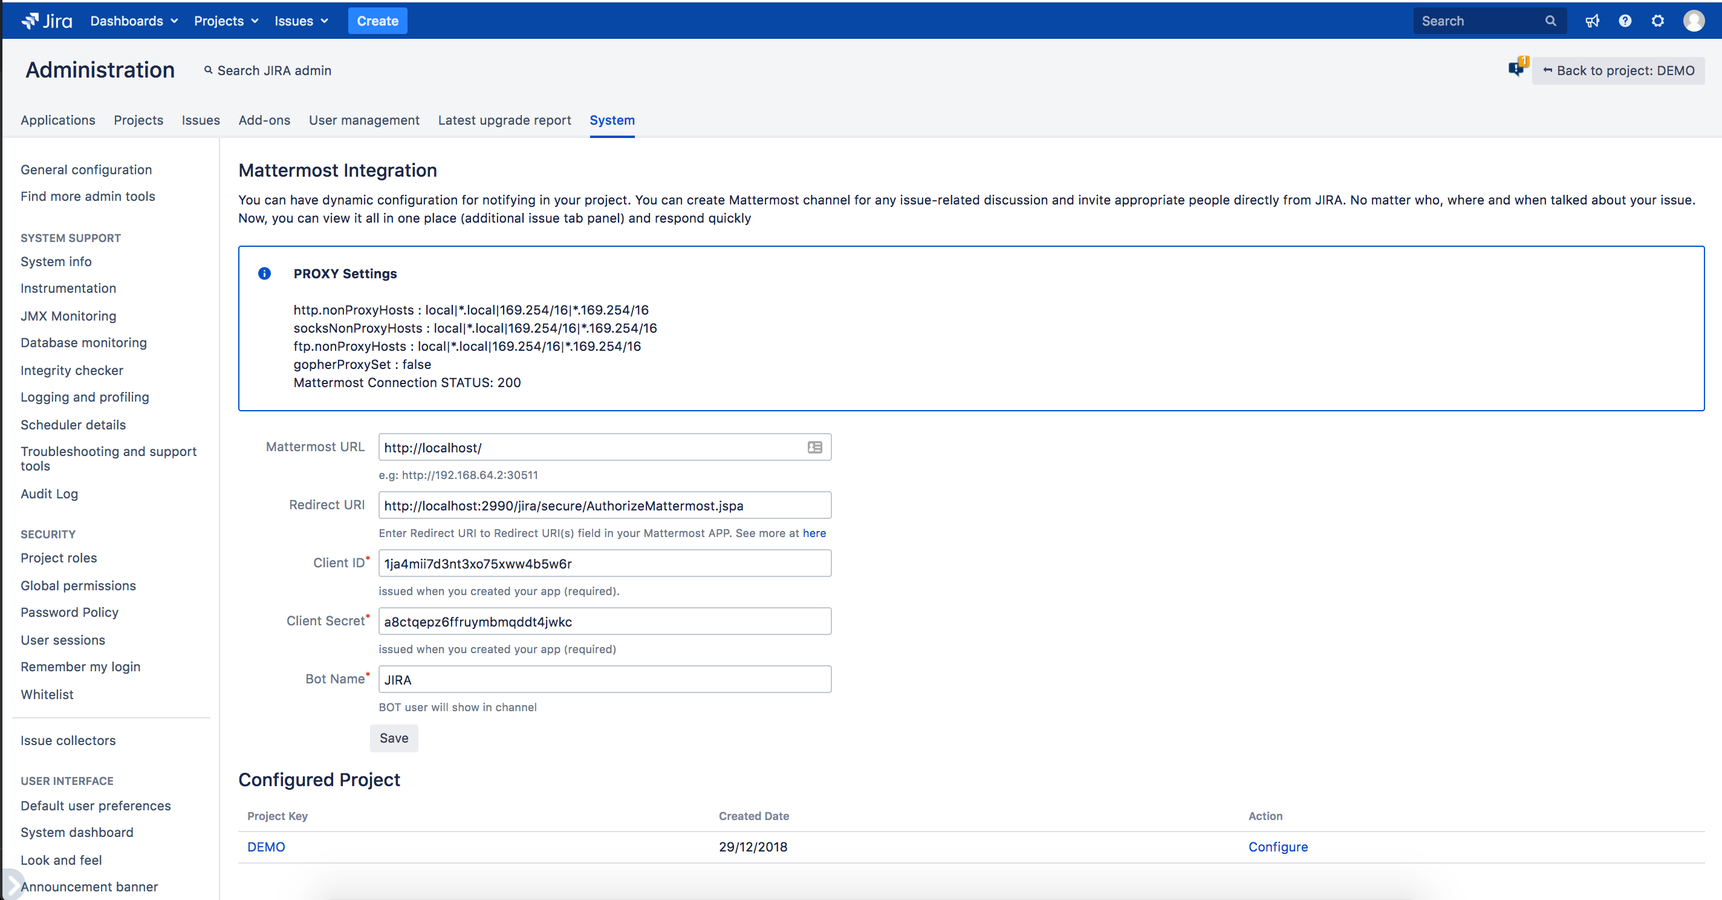Image resolution: width=1722 pixels, height=900 pixels.
Task: Open Troubleshooting and support tools
Action: [109, 459]
